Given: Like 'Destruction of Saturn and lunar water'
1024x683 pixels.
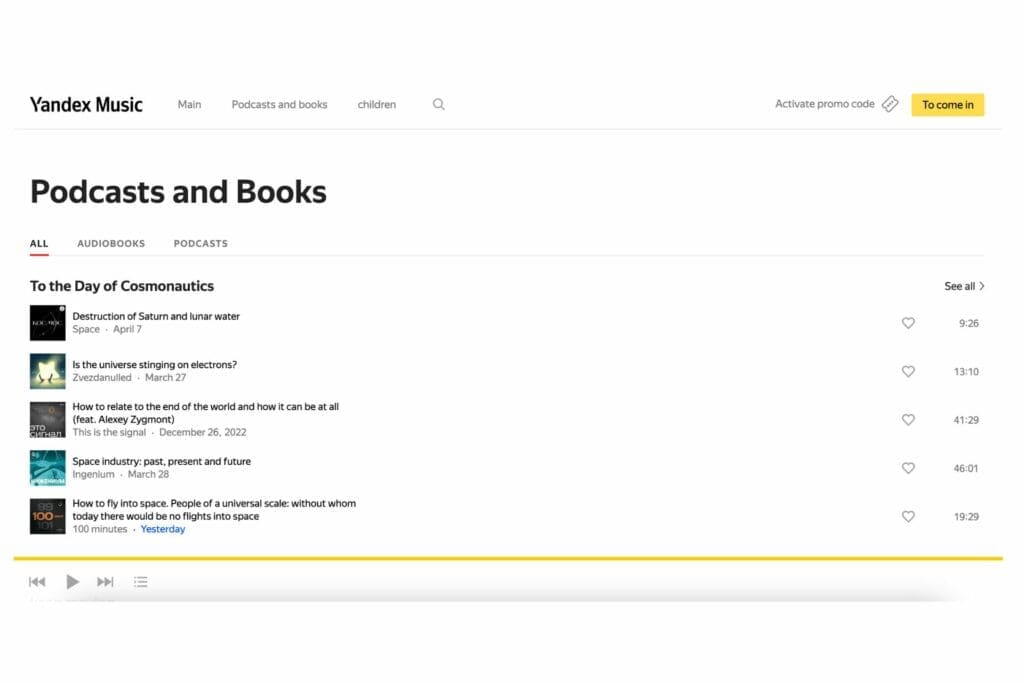Looking at the screenshot, I should (x=908, y=323).
